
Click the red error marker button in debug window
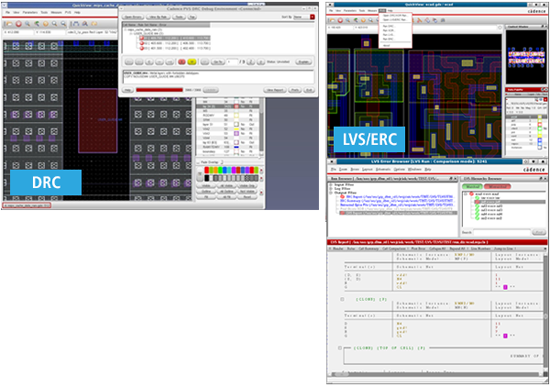[181, 62]
